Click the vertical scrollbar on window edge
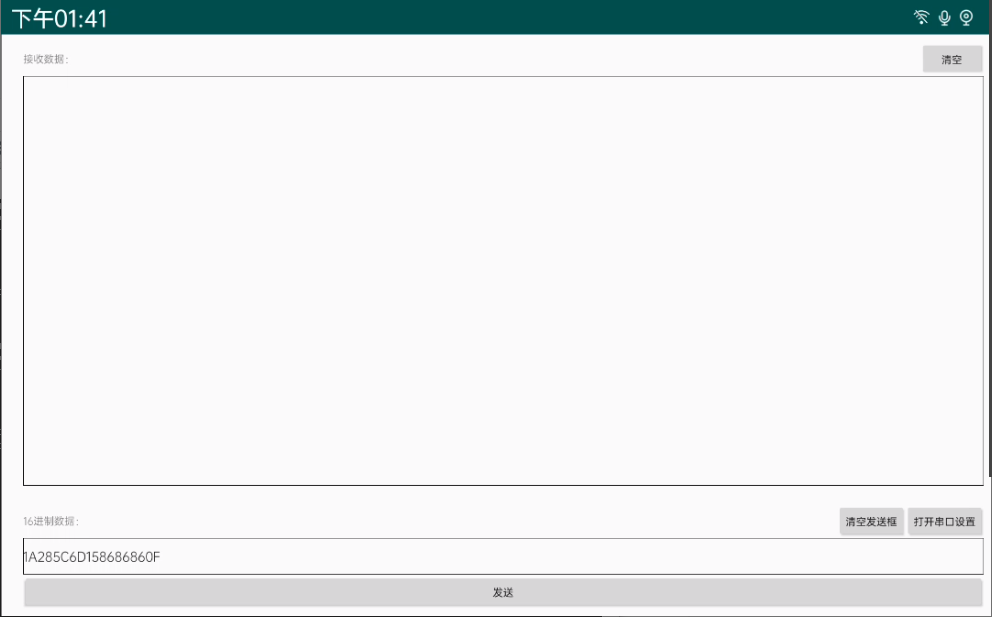The image size is (992, 617). 989,253
